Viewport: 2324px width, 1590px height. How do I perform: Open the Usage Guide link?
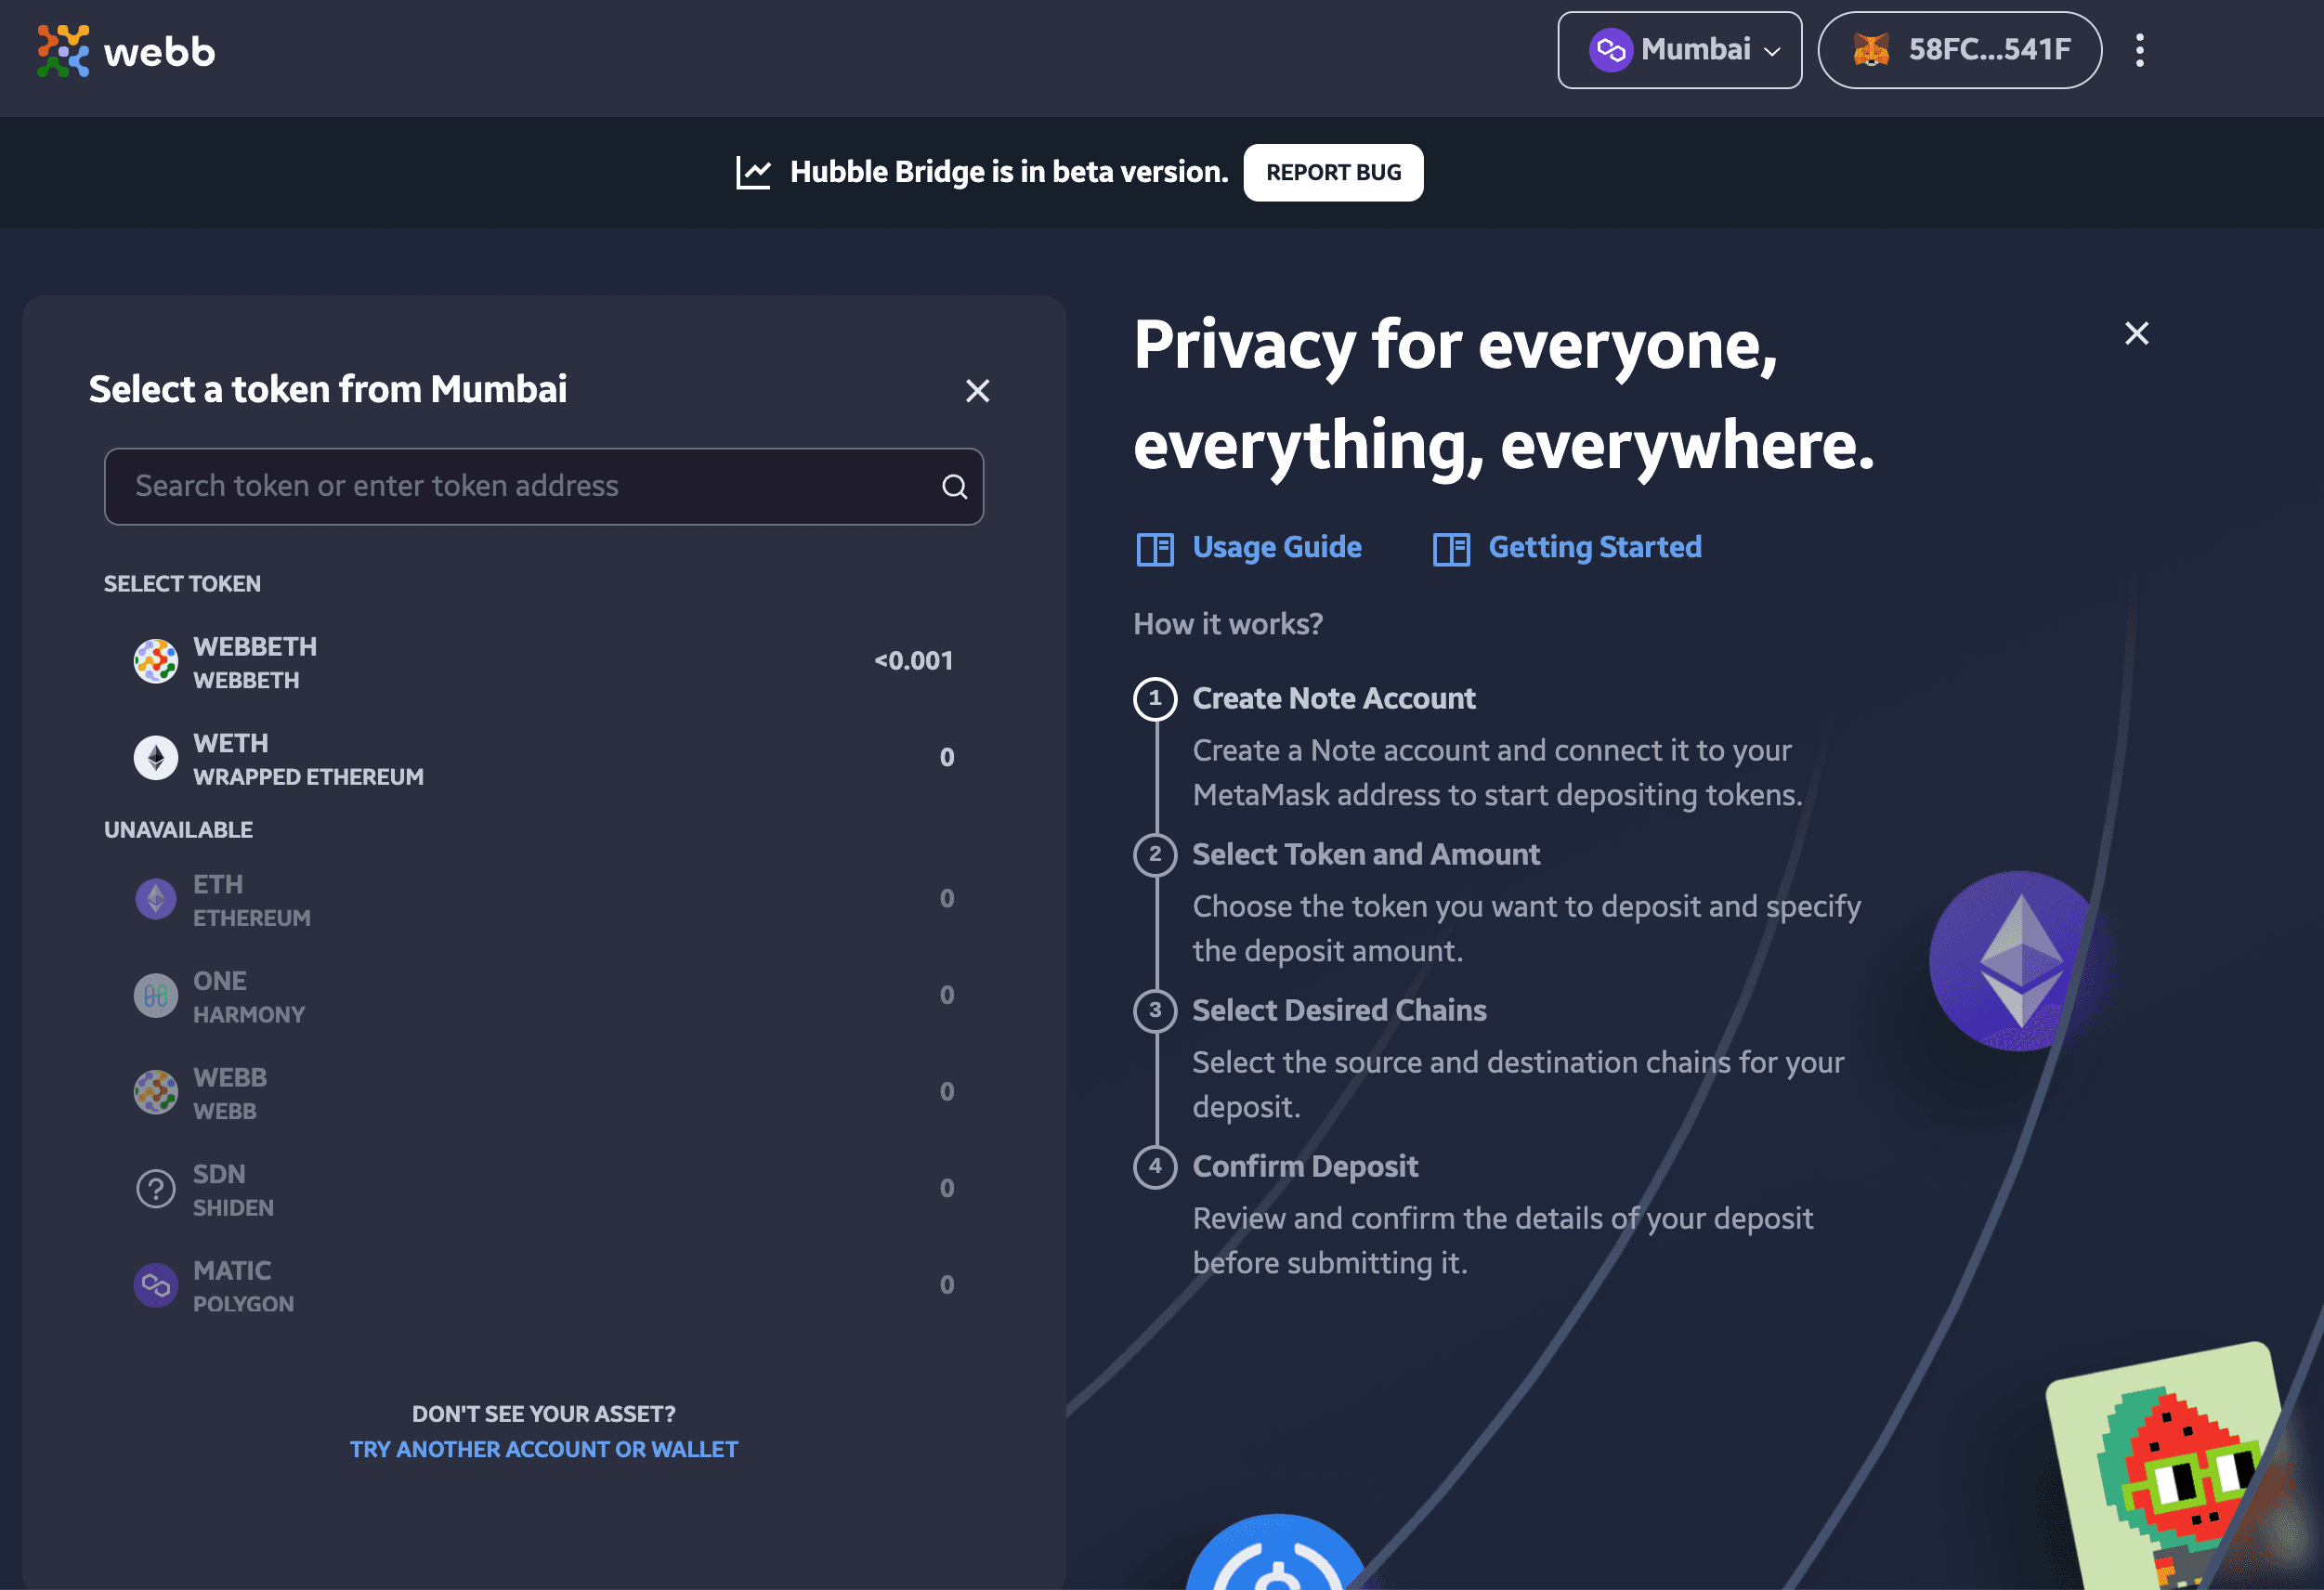[1277, 548]
